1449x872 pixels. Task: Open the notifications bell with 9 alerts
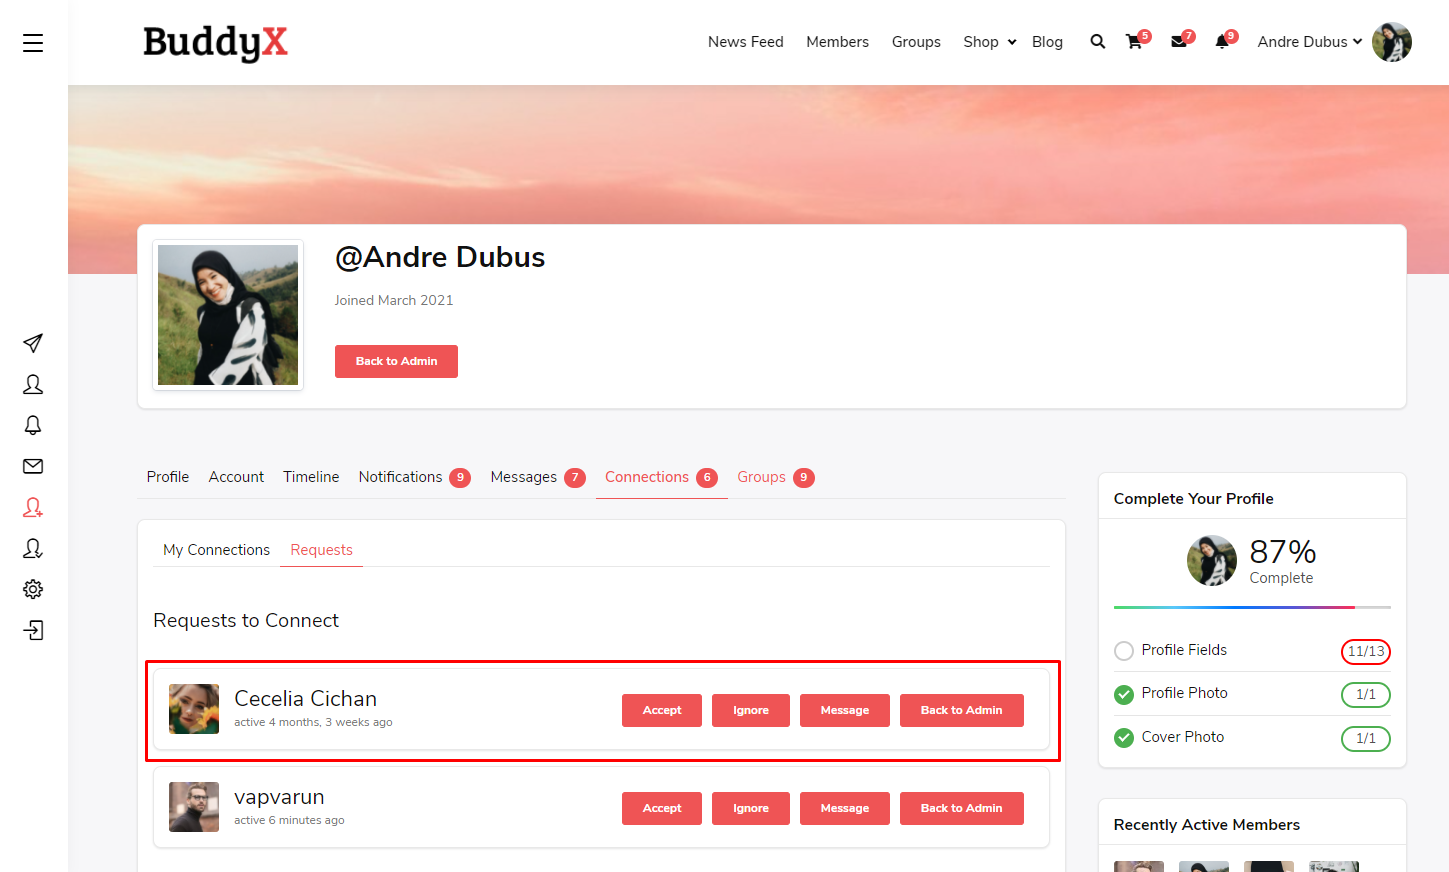(1221, 42)
